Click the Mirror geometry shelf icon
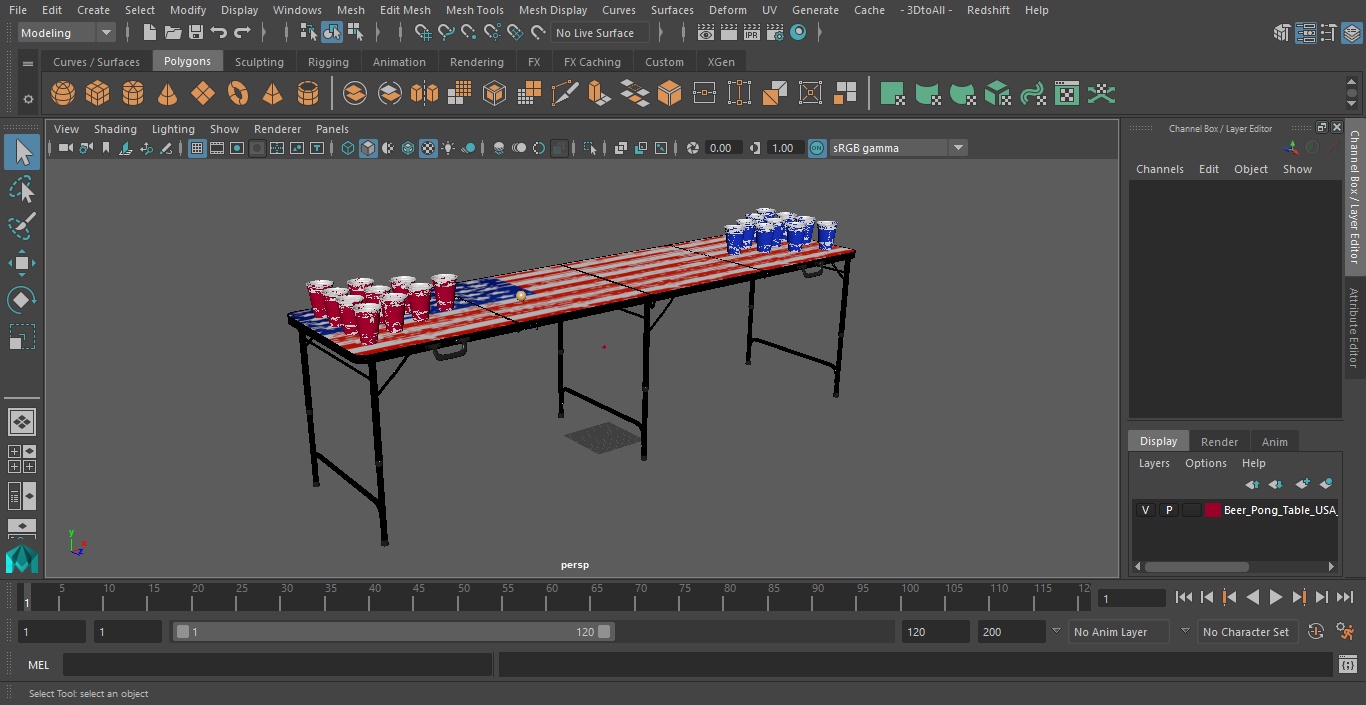The image size is (1366, 705). tap(424, 94)
